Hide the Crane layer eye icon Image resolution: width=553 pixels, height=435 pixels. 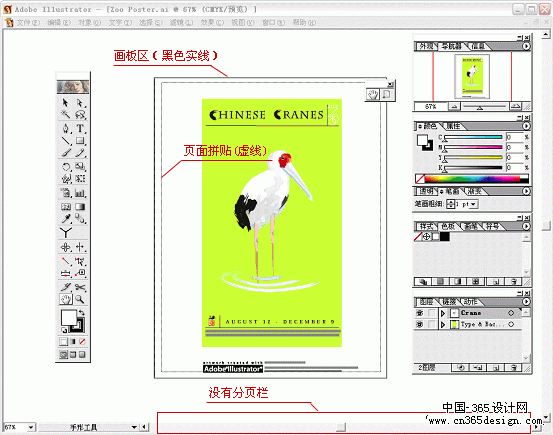[420, 313]
